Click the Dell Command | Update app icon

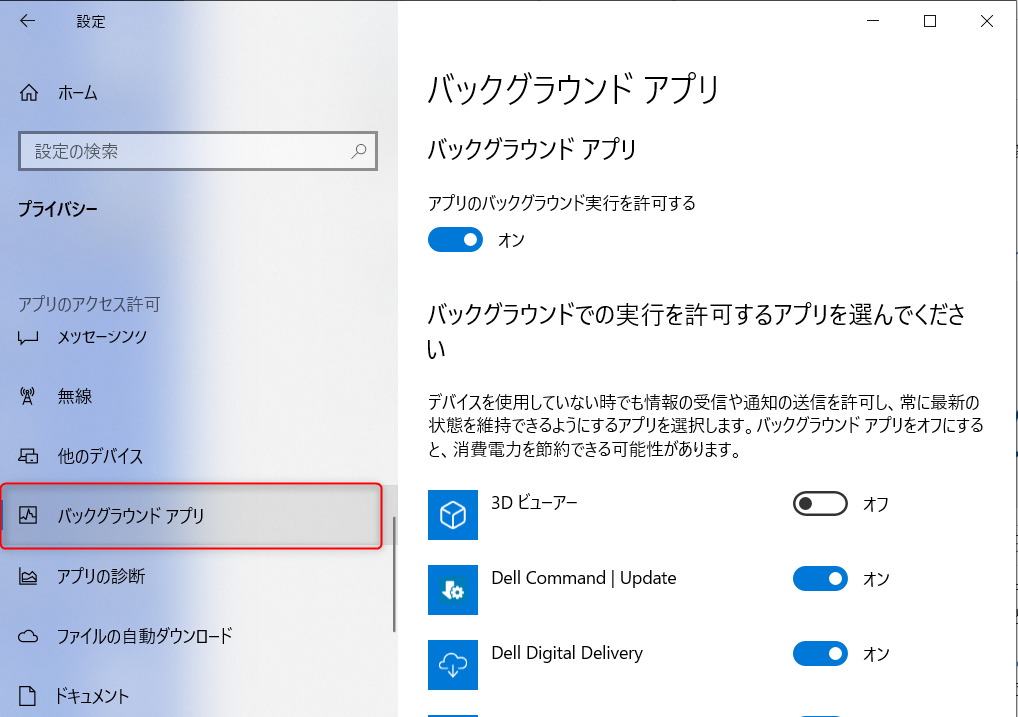click(453, 590)
